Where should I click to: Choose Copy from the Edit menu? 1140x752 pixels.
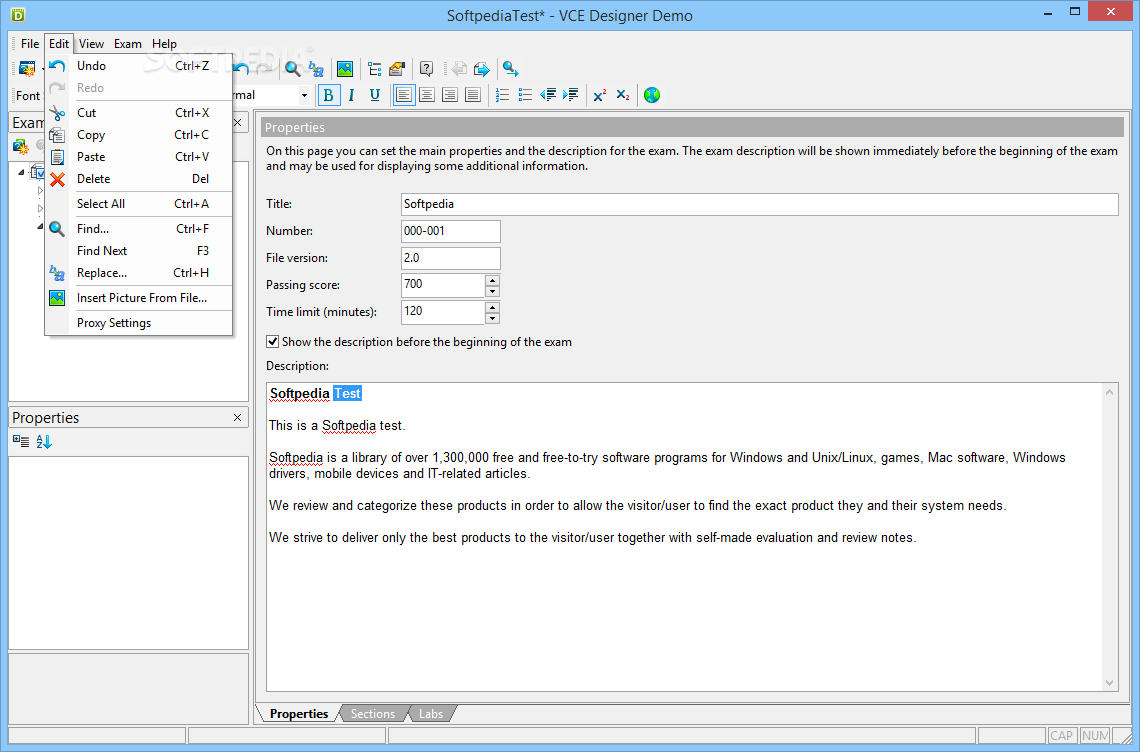pyautogui.click(x=139, y=135)
